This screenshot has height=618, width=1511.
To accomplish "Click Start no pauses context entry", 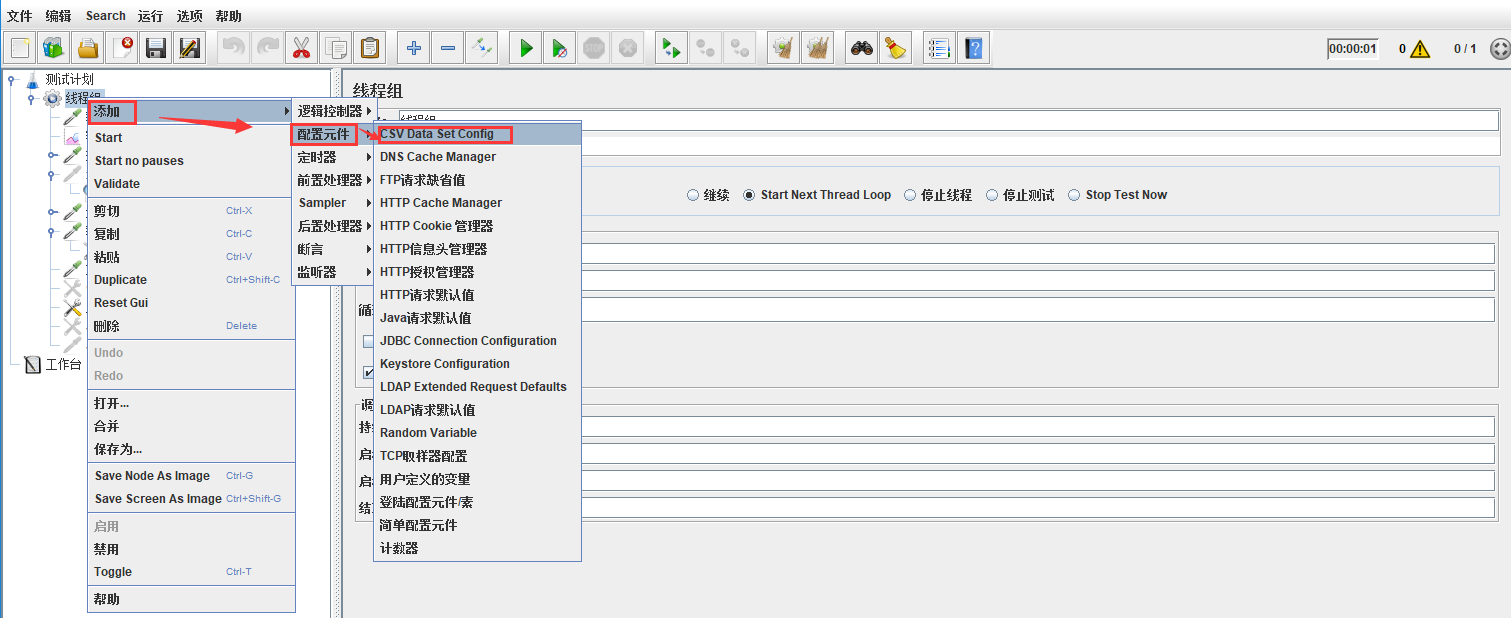I will 191,161.
